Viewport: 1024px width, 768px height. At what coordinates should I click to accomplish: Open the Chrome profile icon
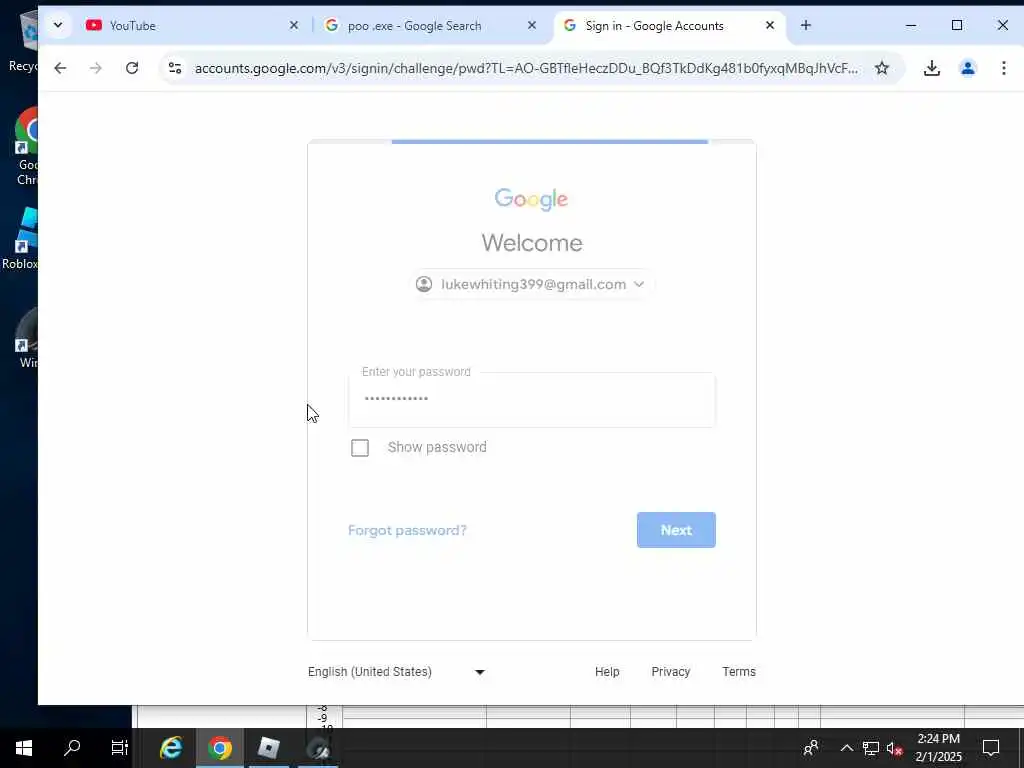[x=968, y=68]
